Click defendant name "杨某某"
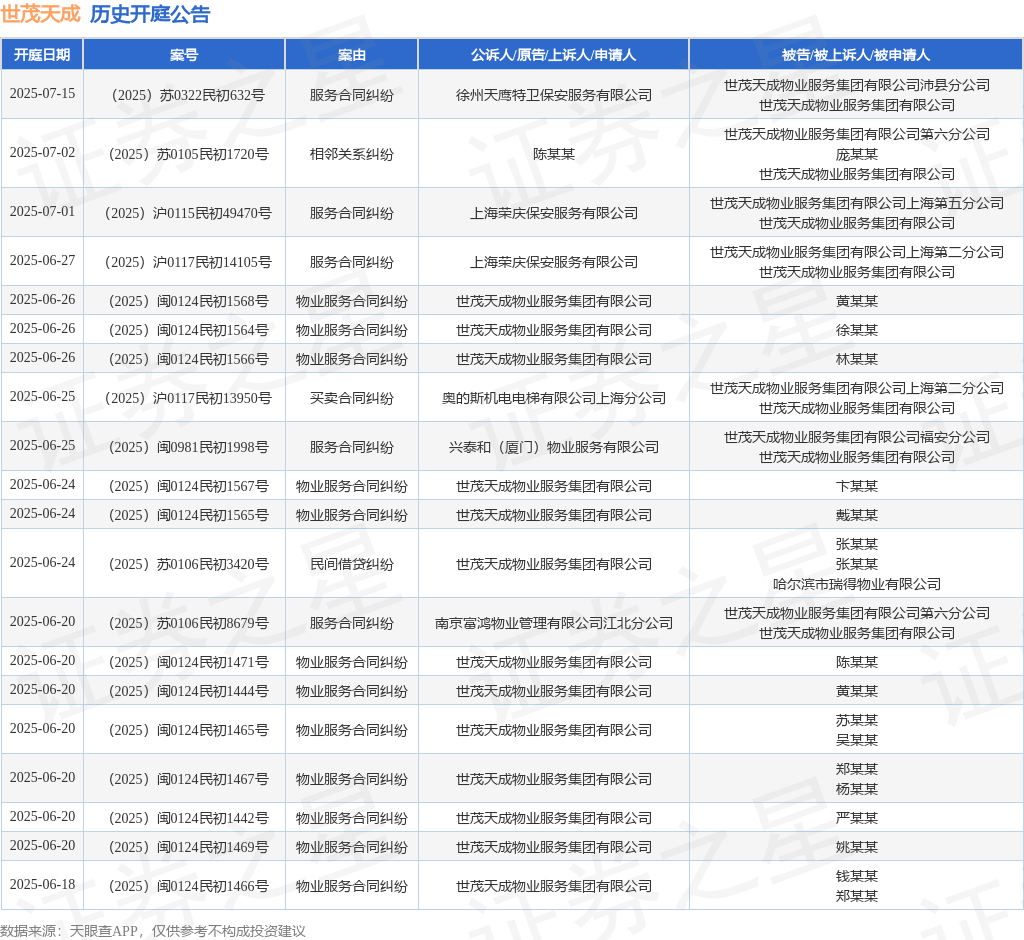Image resolution: width=1024 pixels, height=940 pixels. tap(857, 789)
